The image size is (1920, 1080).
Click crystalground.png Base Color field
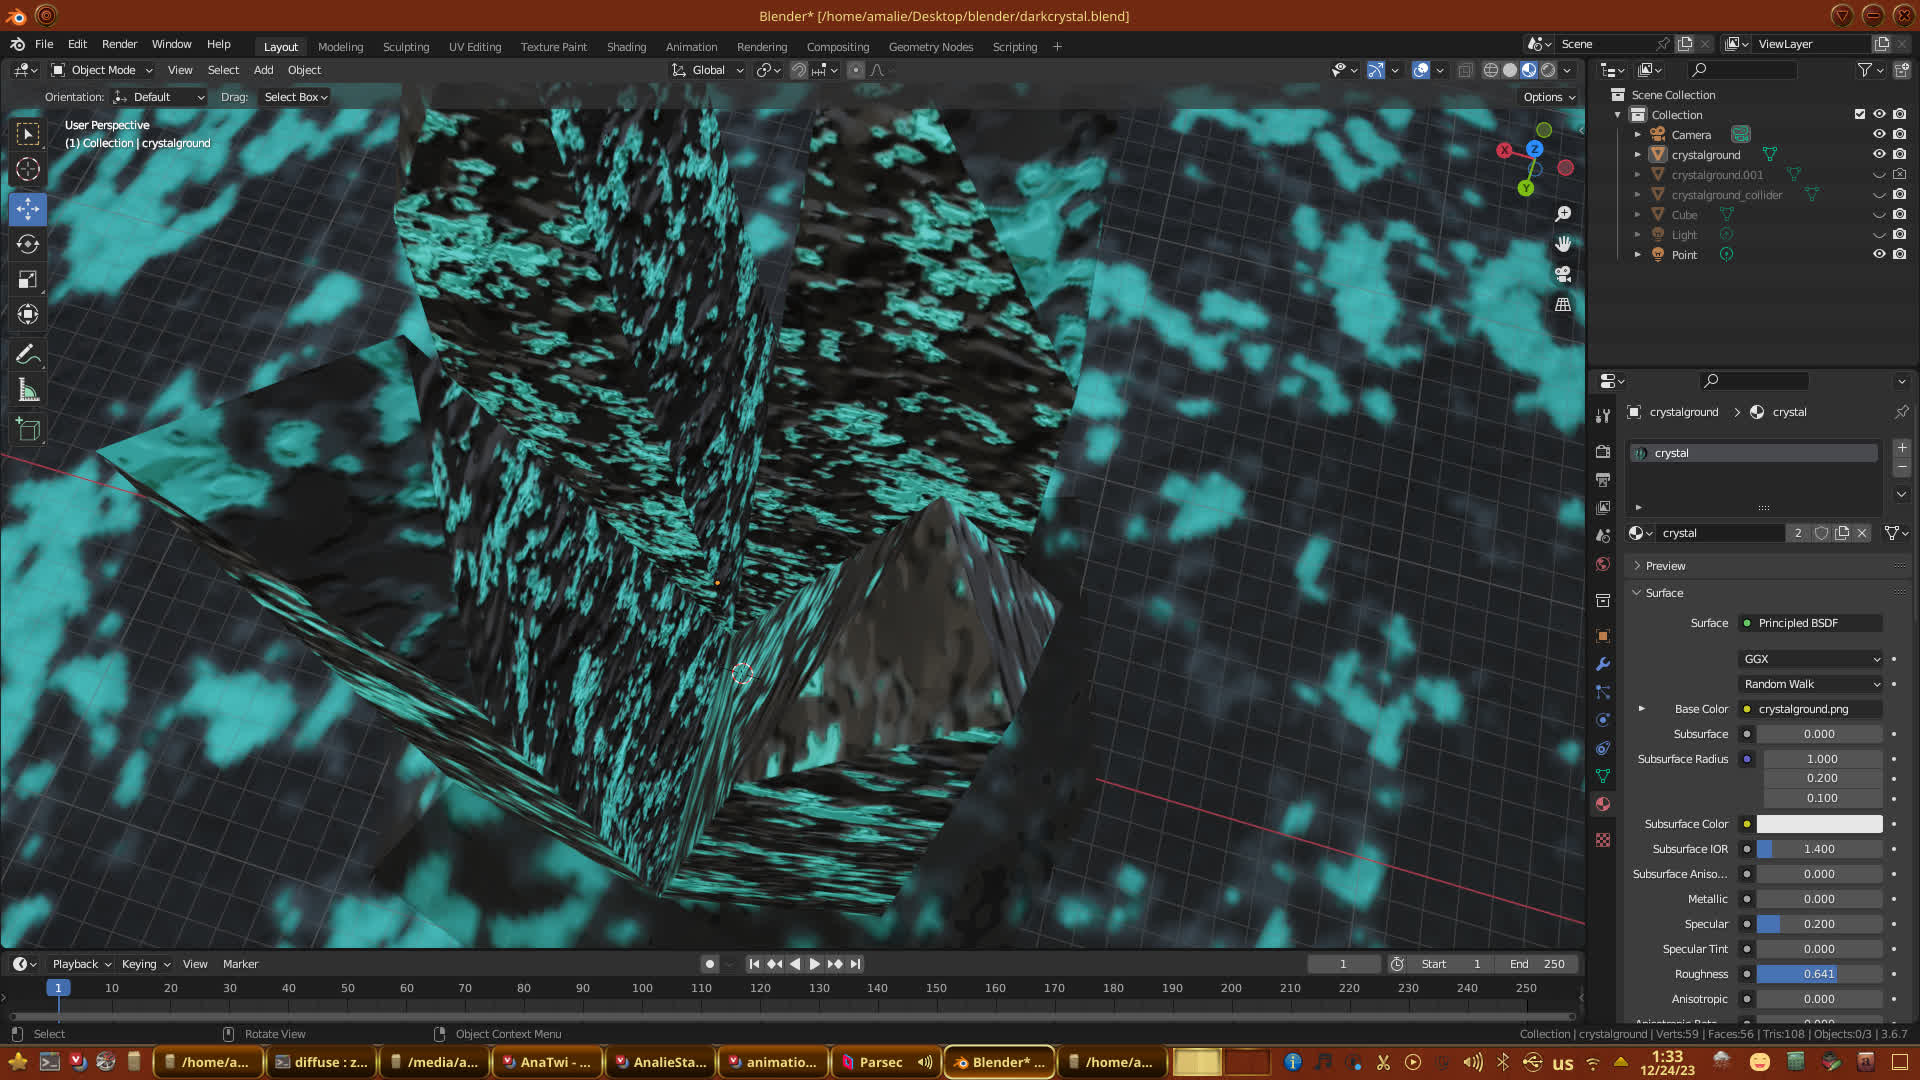(x=1810, y=709)
